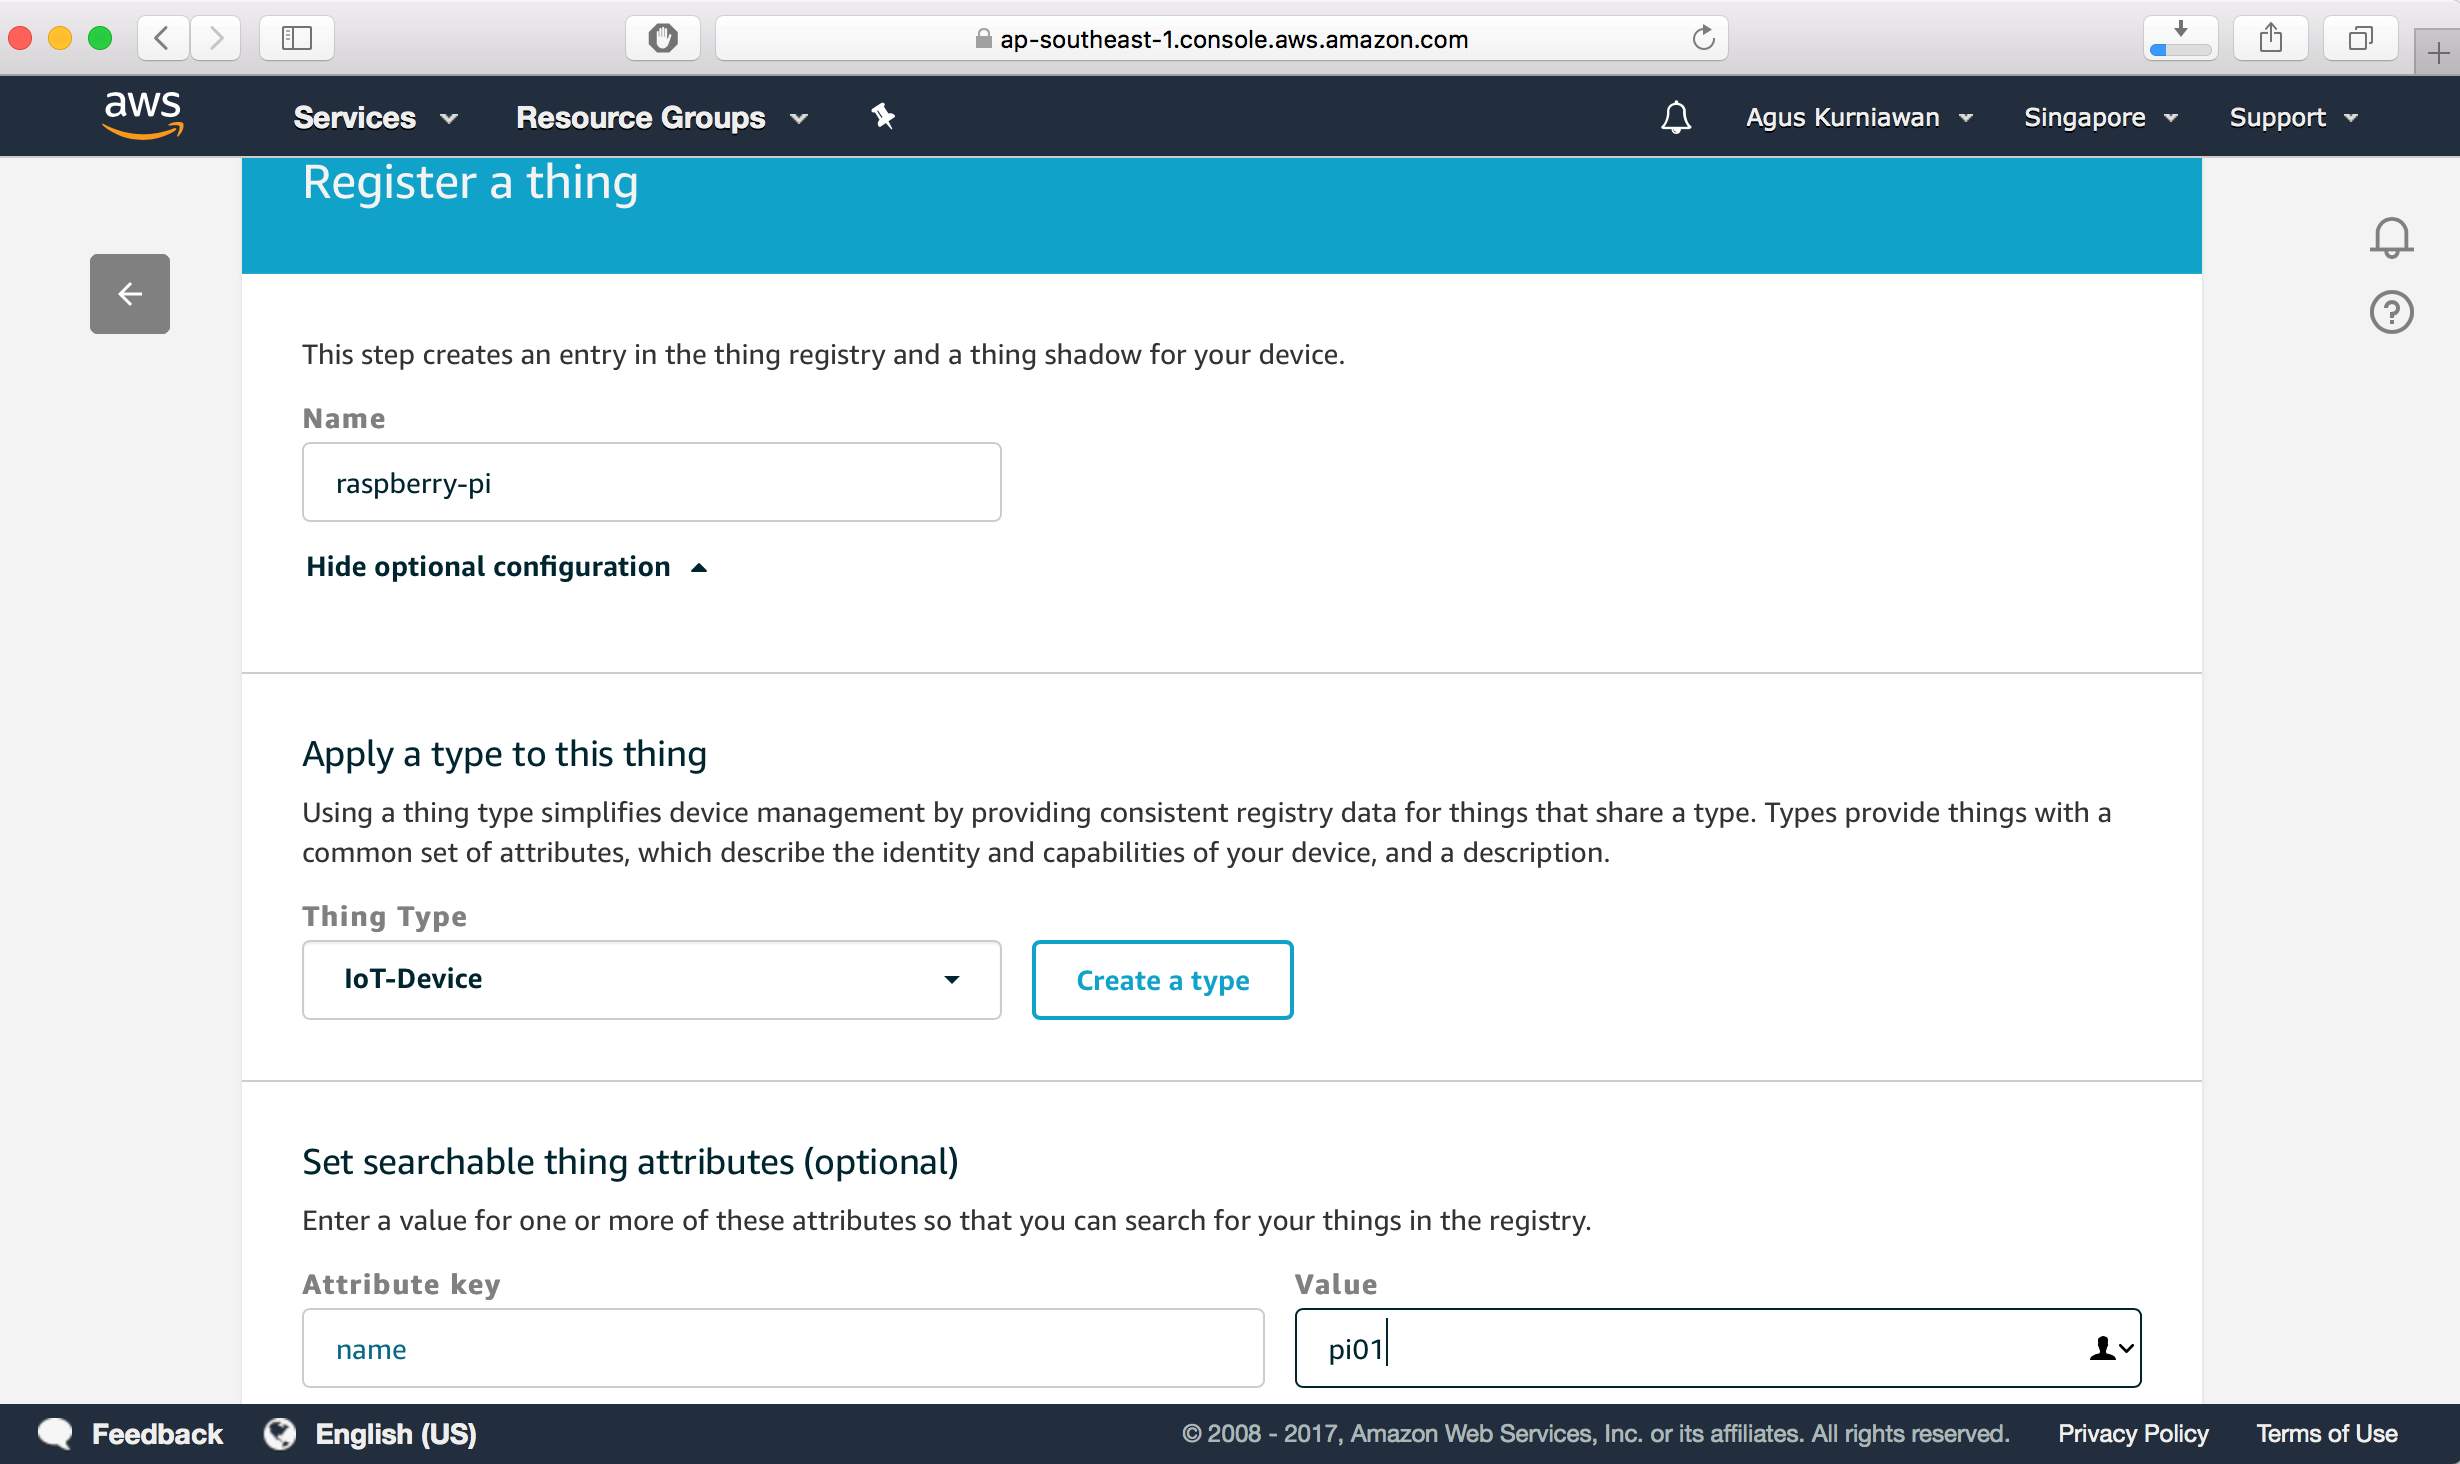The image size is (2460, 1464).
Task: Click the Safari back button
Action: [162, 38]
